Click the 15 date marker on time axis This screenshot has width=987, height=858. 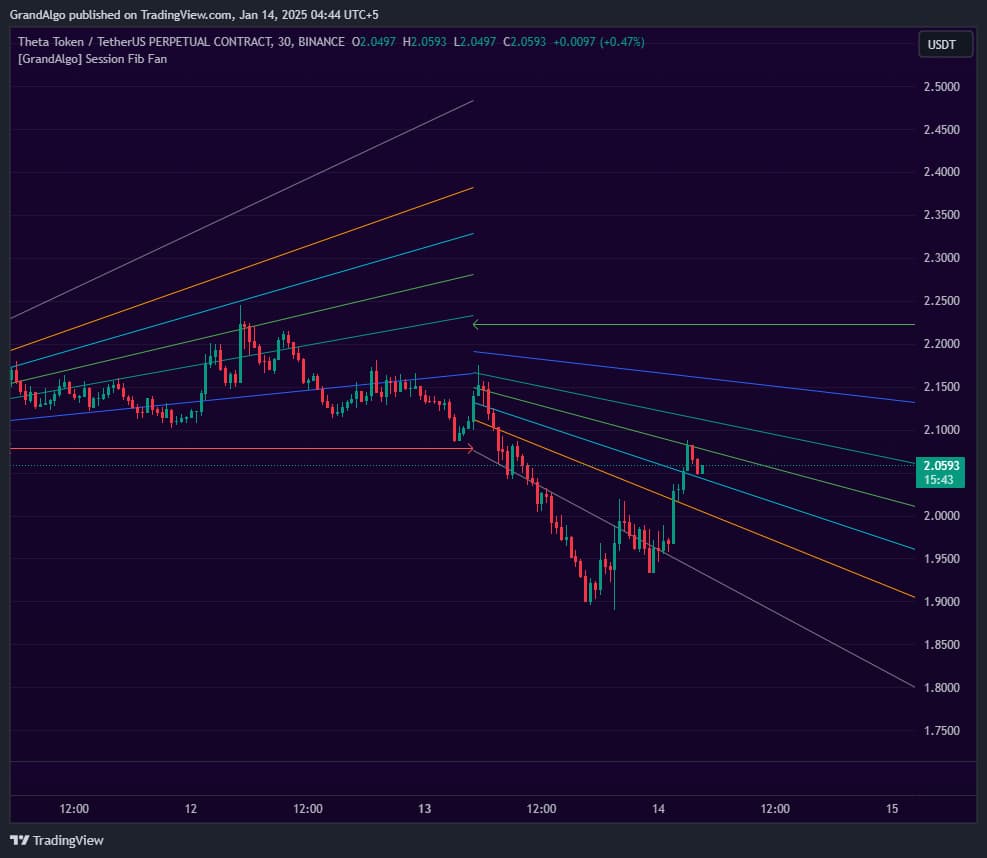point(892,808)
